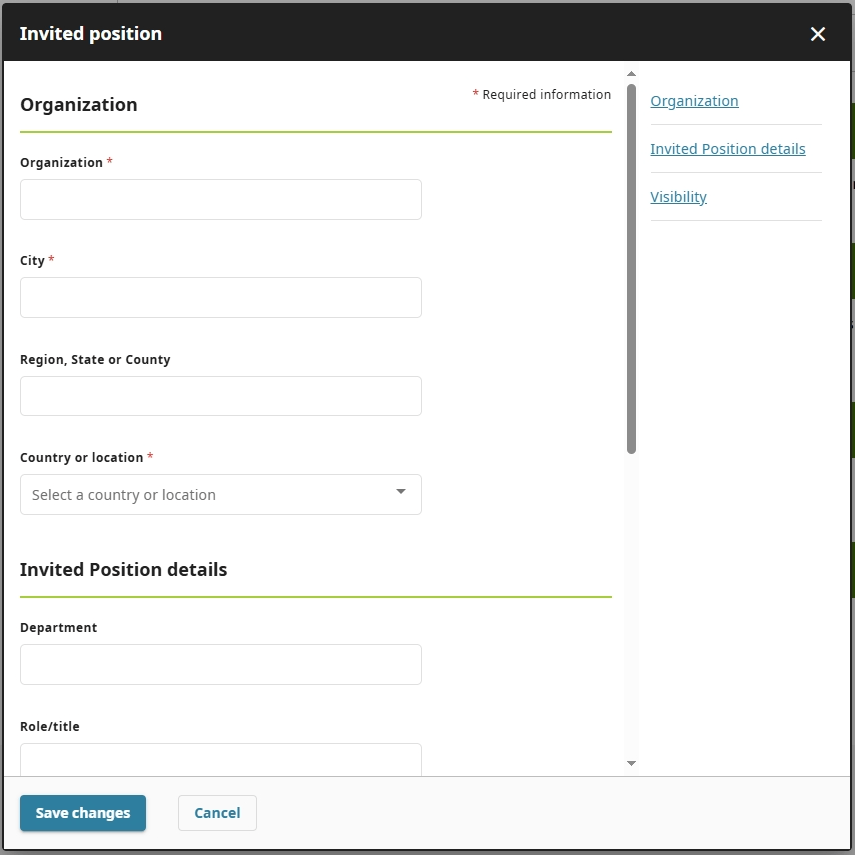The image size is (855, 855).
Task: Focus the Organization text input
Action: (x=220, y=200)
